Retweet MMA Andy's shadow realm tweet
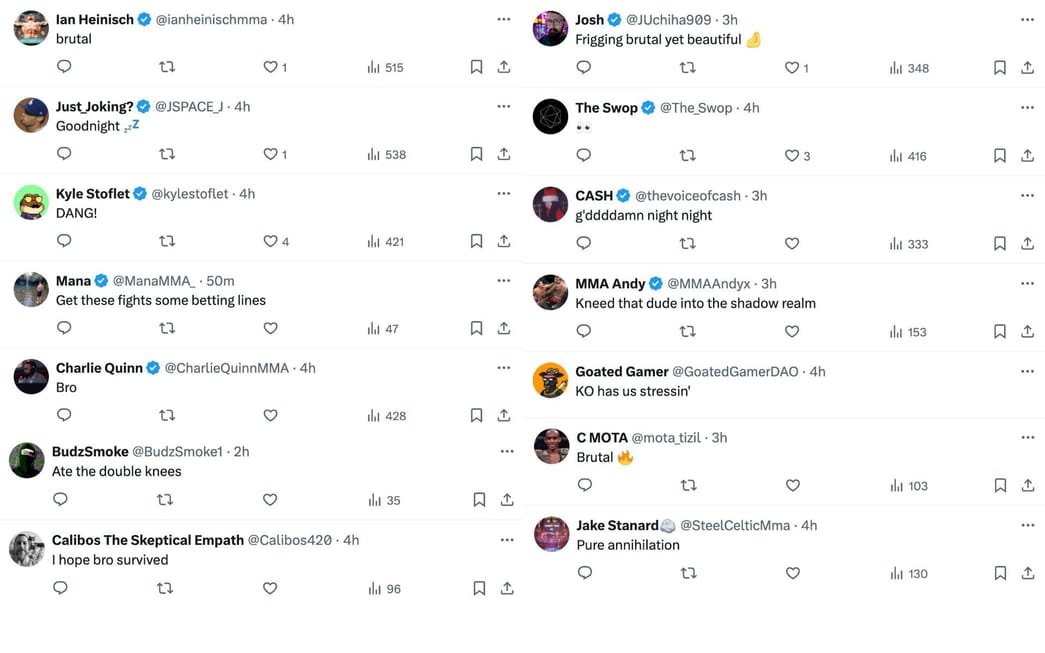This screenshot has height=653, width=1045. (x=688, y=331)
